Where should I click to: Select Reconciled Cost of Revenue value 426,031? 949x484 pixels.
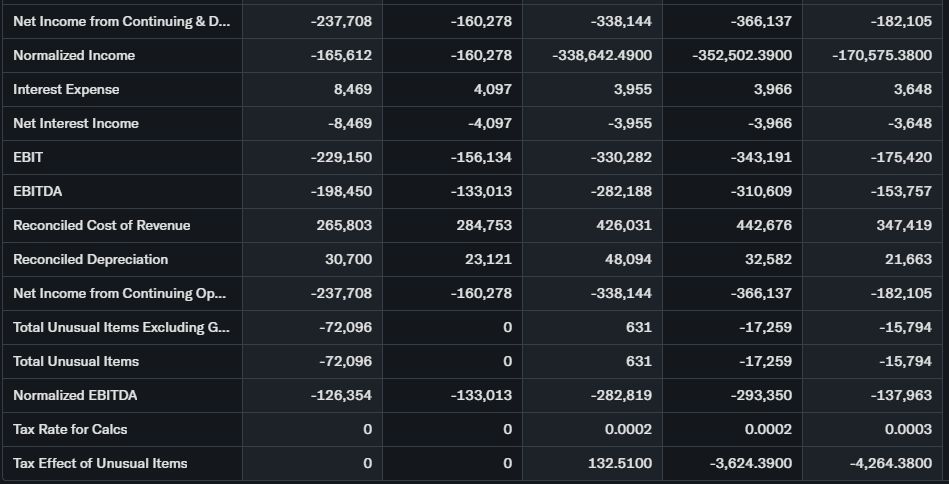tap(624, 225)
